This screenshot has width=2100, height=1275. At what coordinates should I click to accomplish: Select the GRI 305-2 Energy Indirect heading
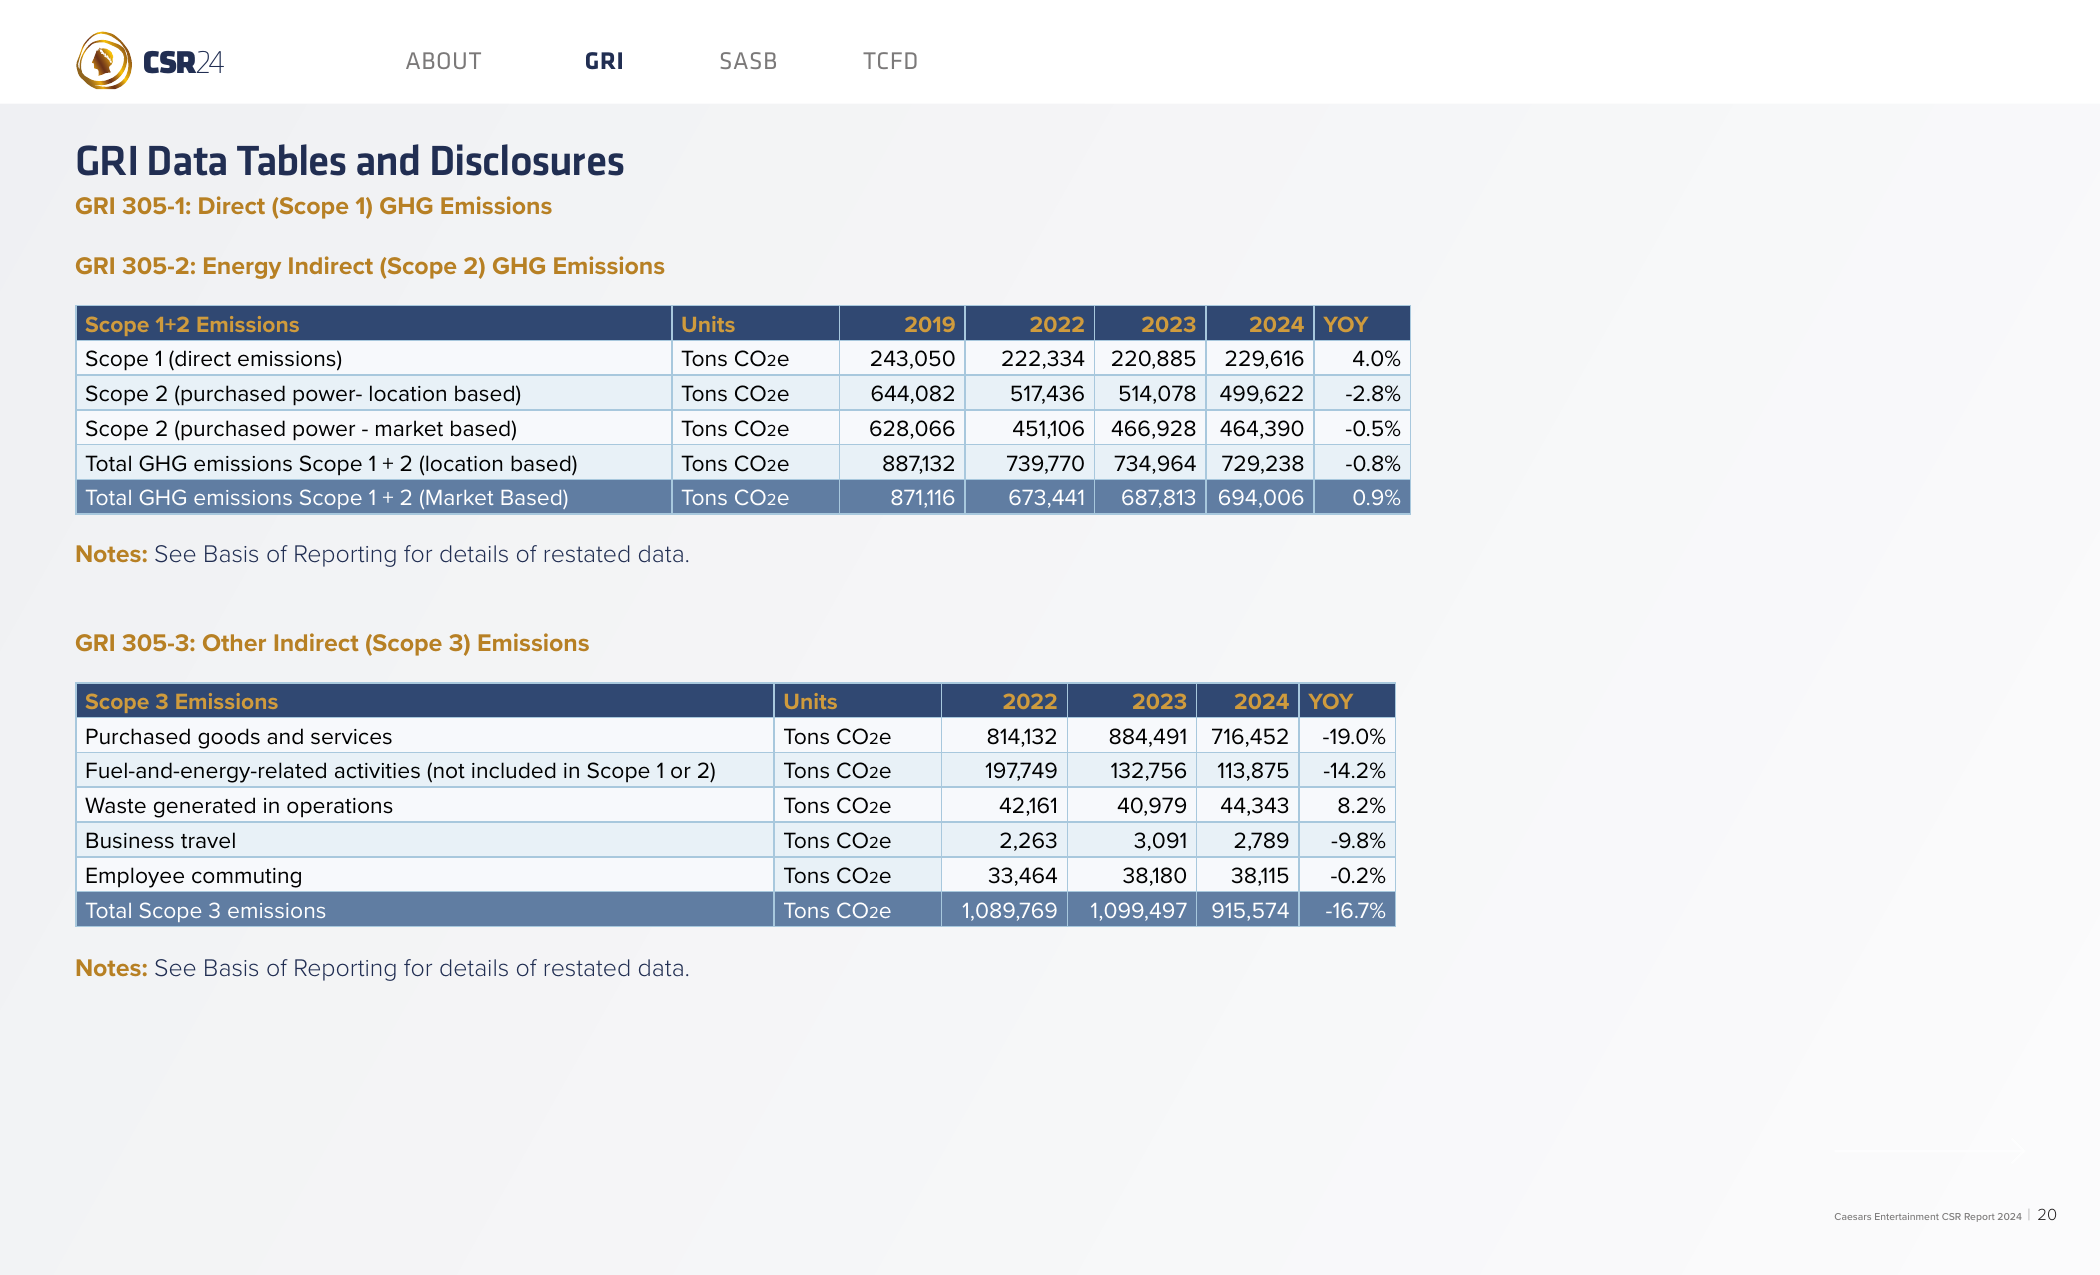tap(370, 266)
